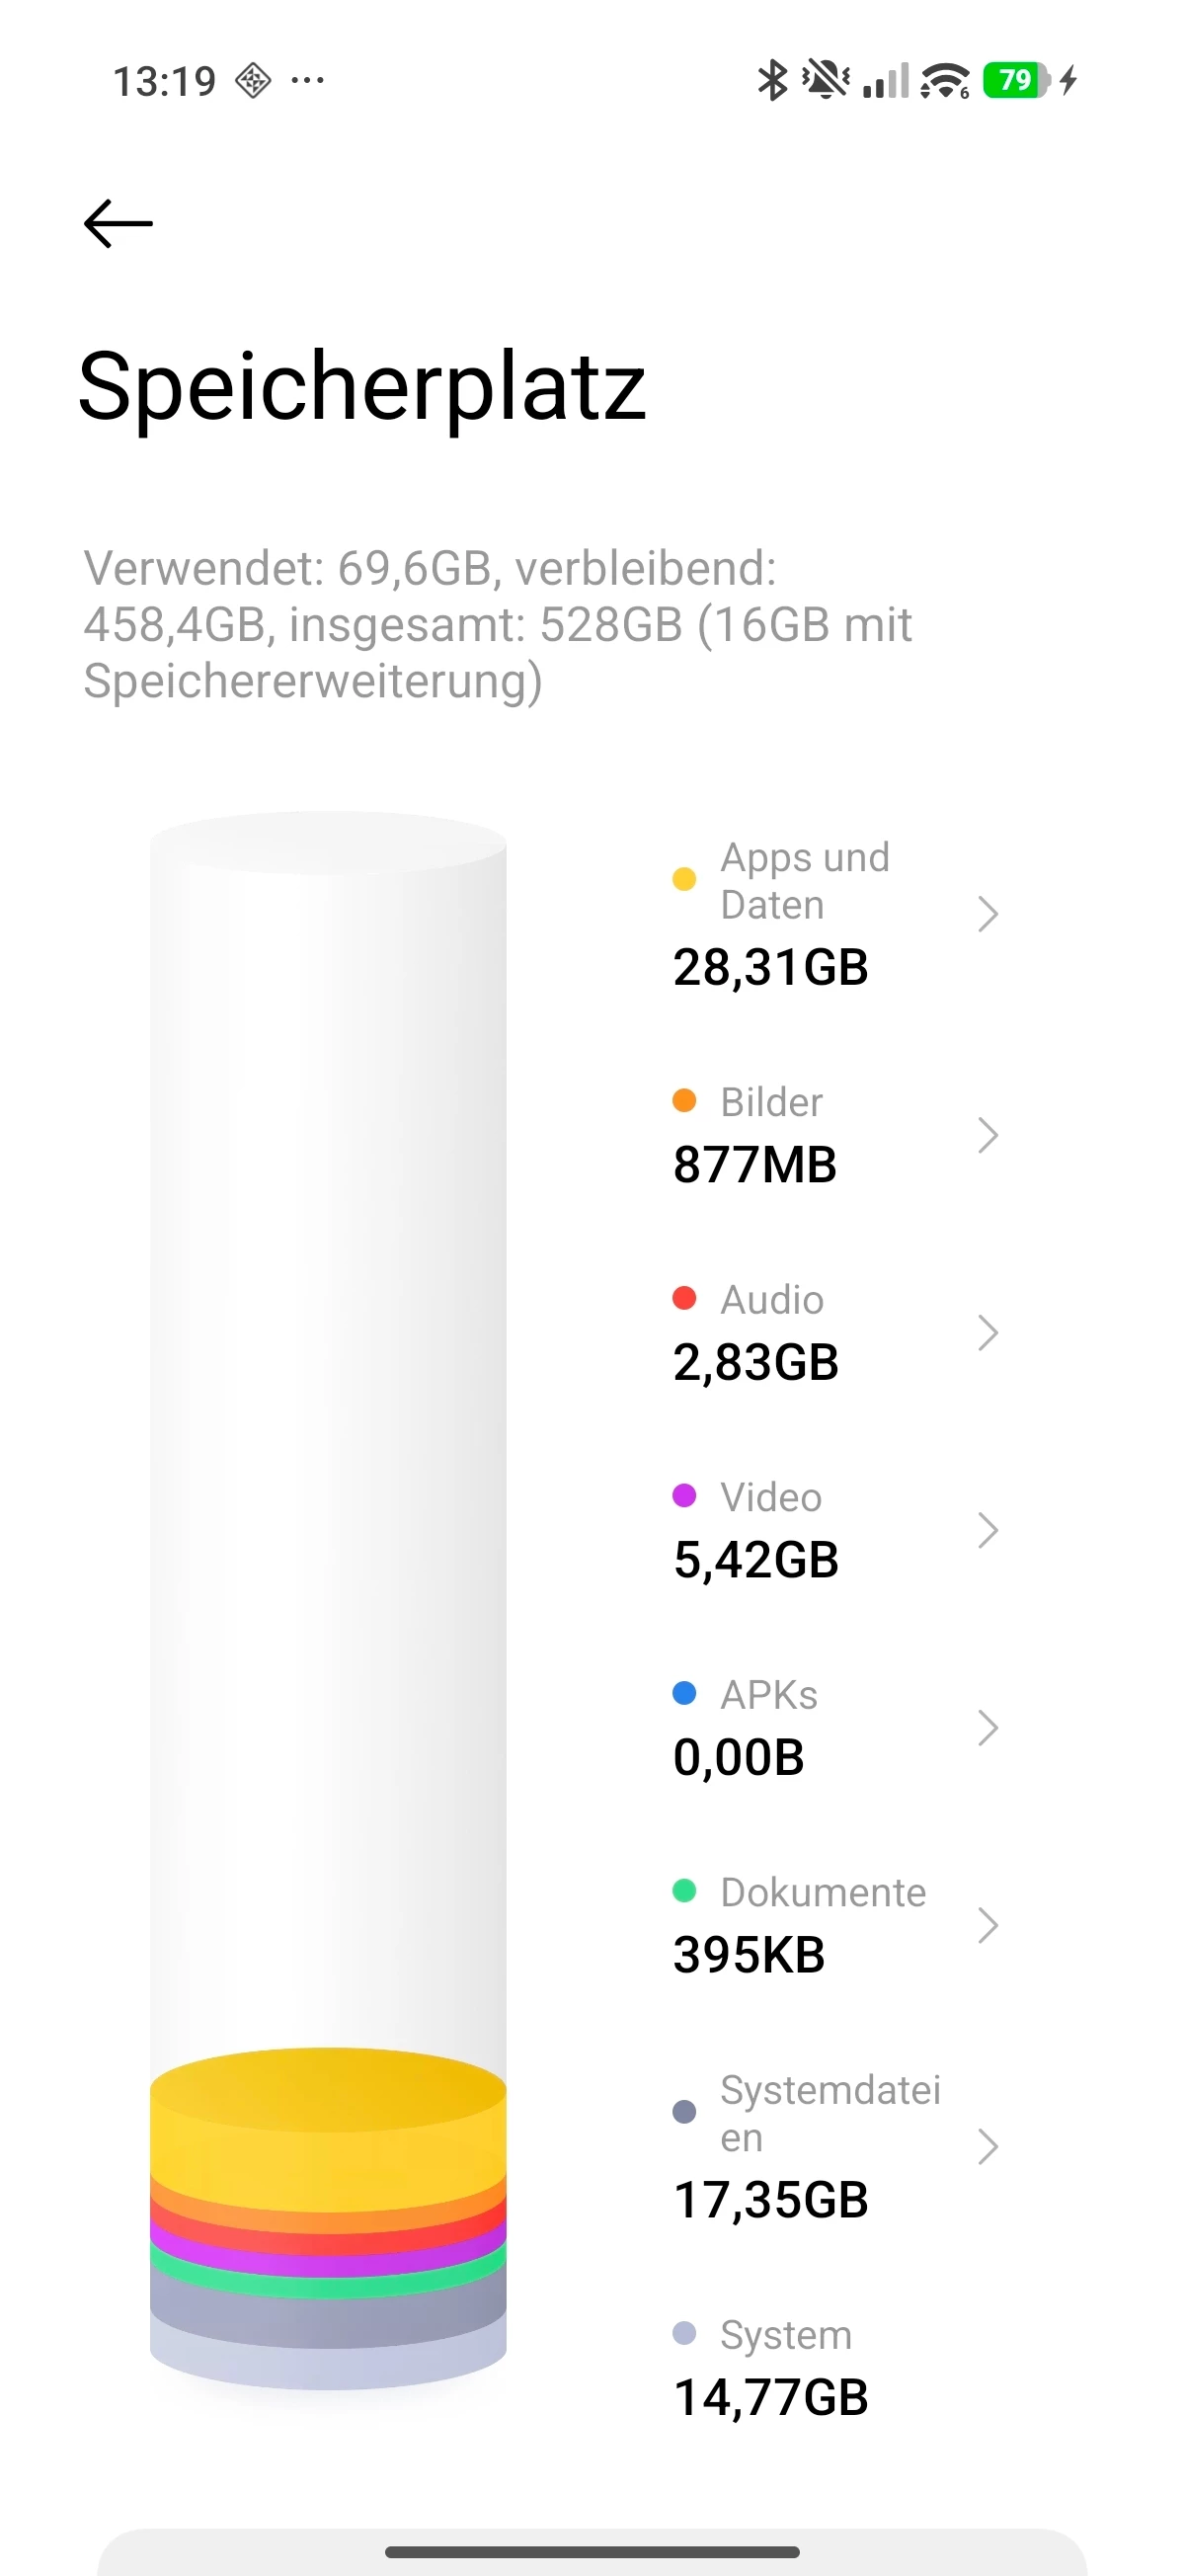The image size is (1185, 2576).
Task: Tap the cellular signal strength icon
Action: 886,80
